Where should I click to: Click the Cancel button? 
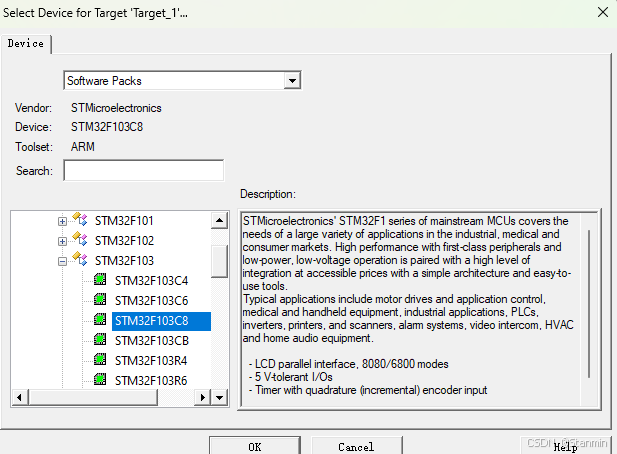(x=356, y=446)
